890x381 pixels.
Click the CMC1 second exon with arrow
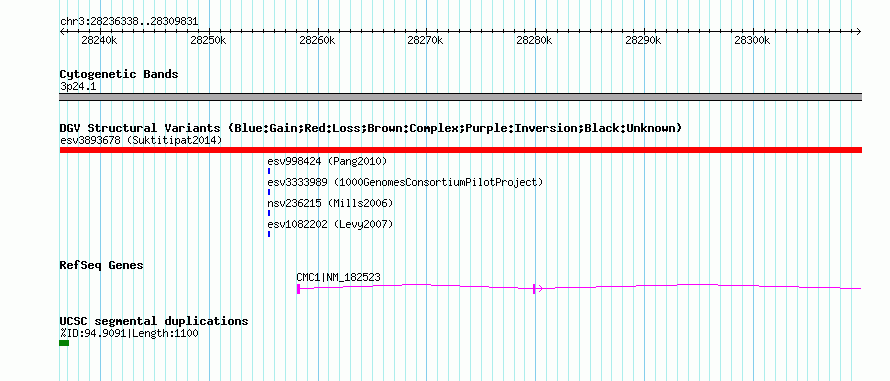pyautogui.click(x=537, y=289)
